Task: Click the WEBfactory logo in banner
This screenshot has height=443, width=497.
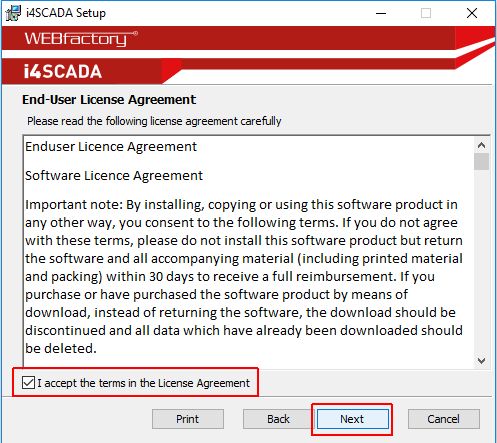Action: coord(81,39)
